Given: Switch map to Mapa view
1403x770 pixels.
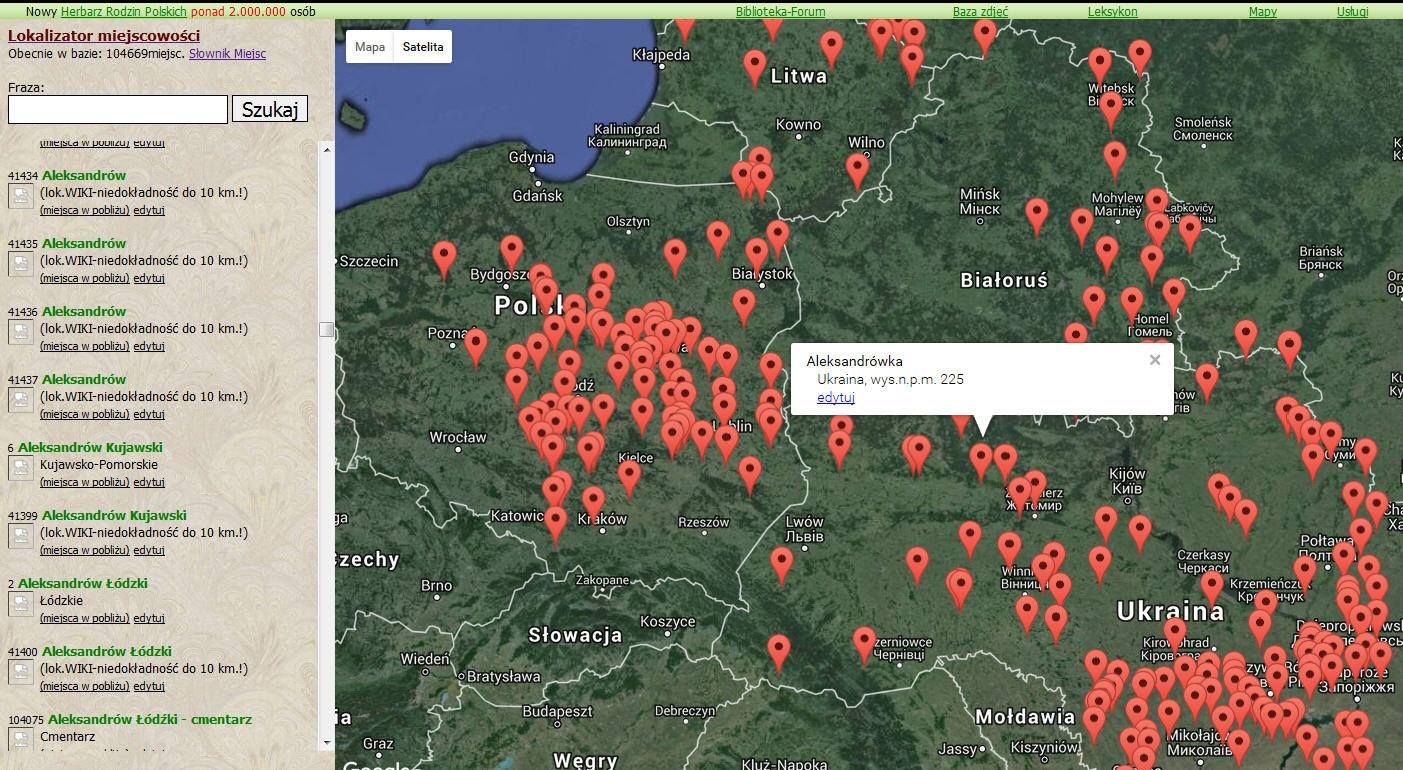Looking at the screenshot, I should pyautogui.click(x=370, y=47).
